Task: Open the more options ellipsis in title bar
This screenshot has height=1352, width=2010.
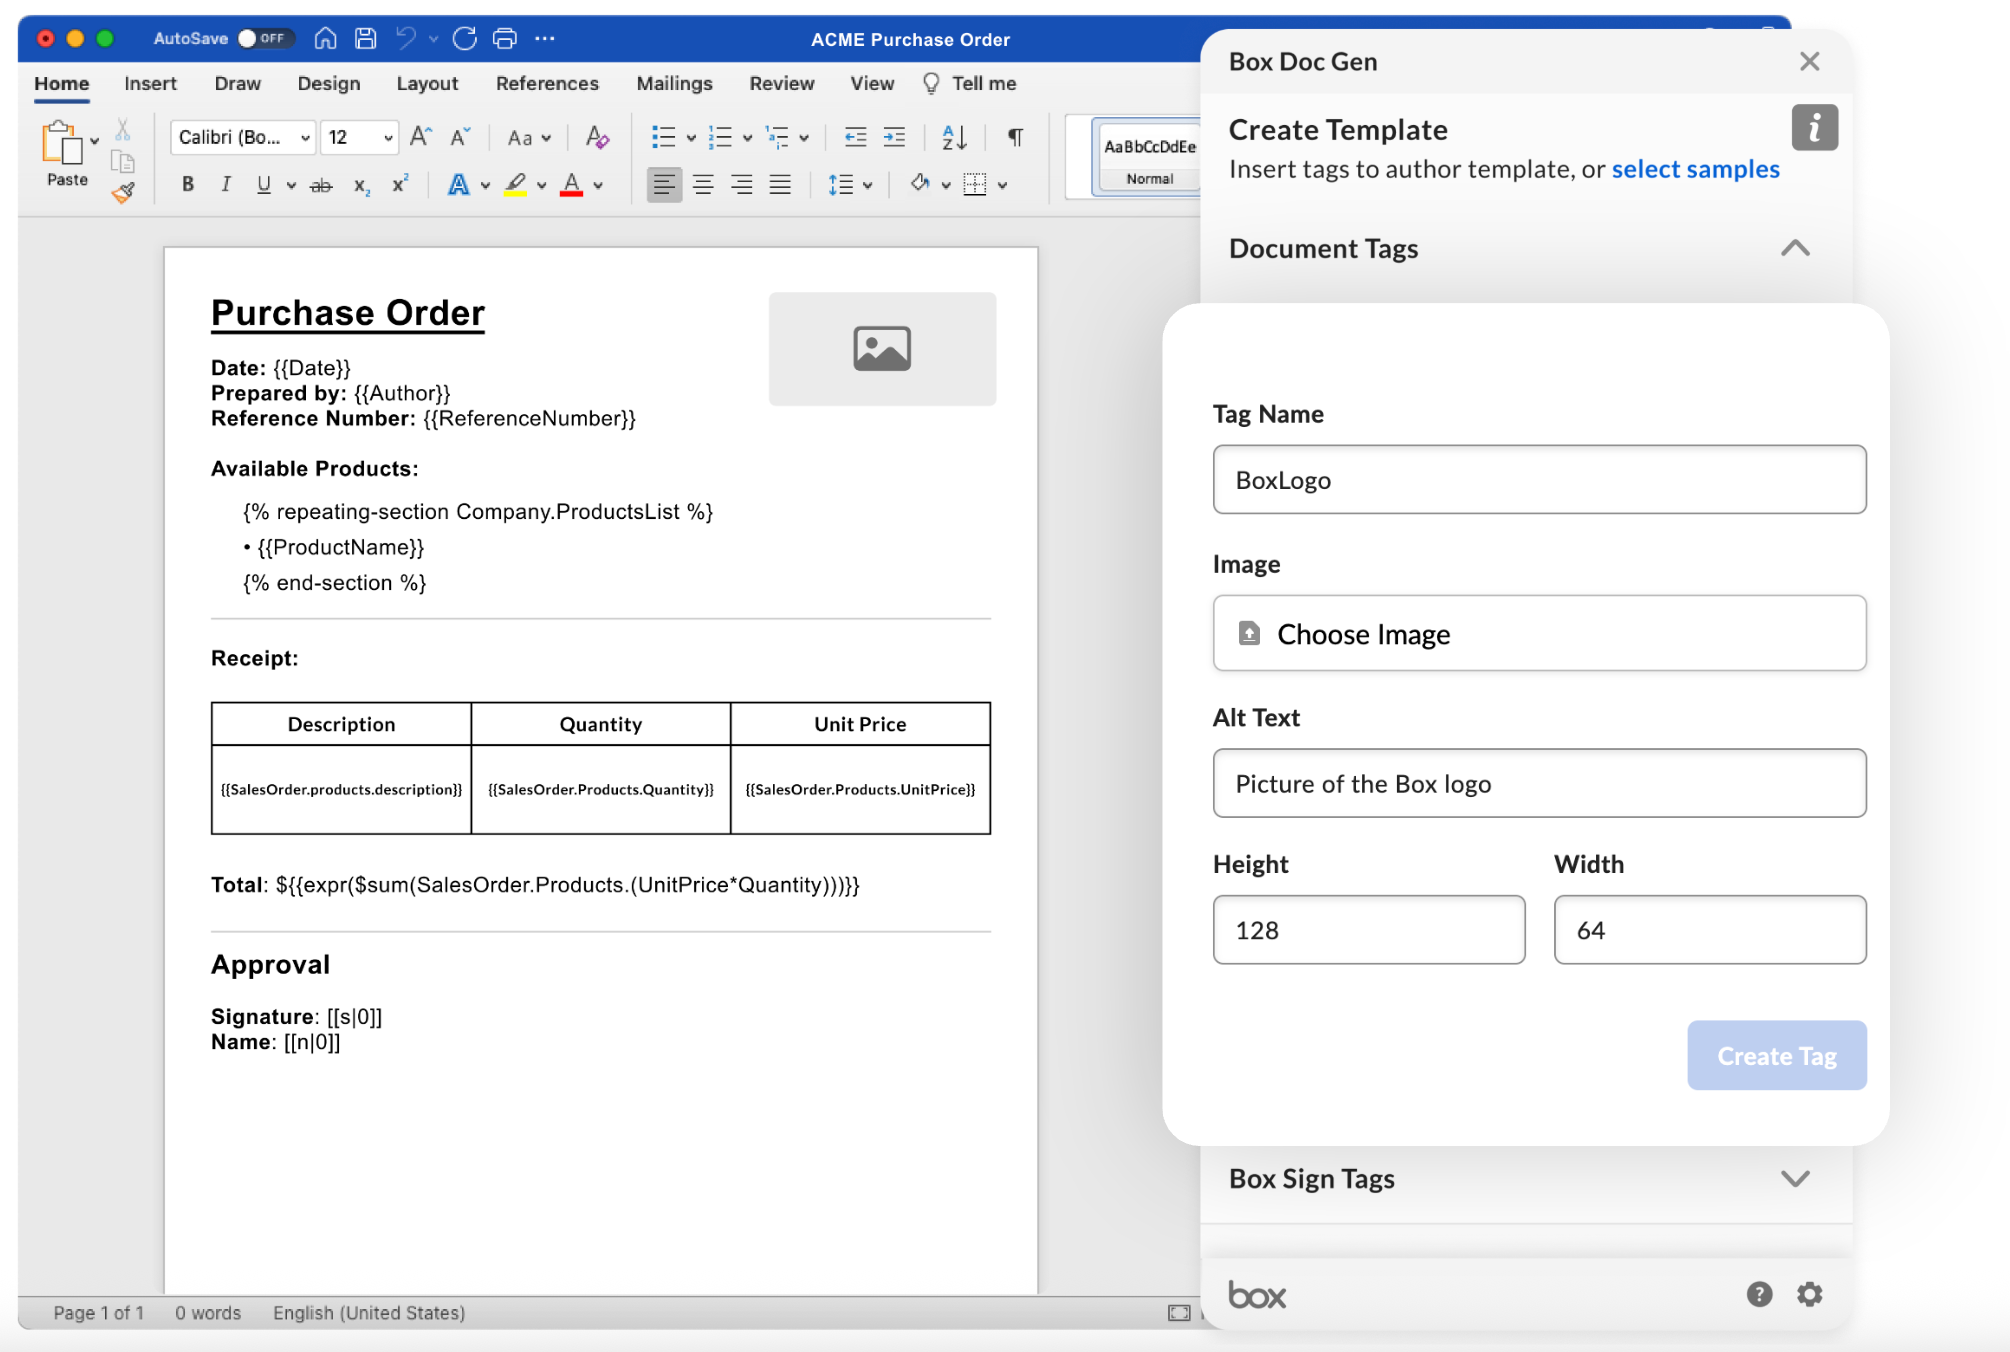Action: coord(545,38)
